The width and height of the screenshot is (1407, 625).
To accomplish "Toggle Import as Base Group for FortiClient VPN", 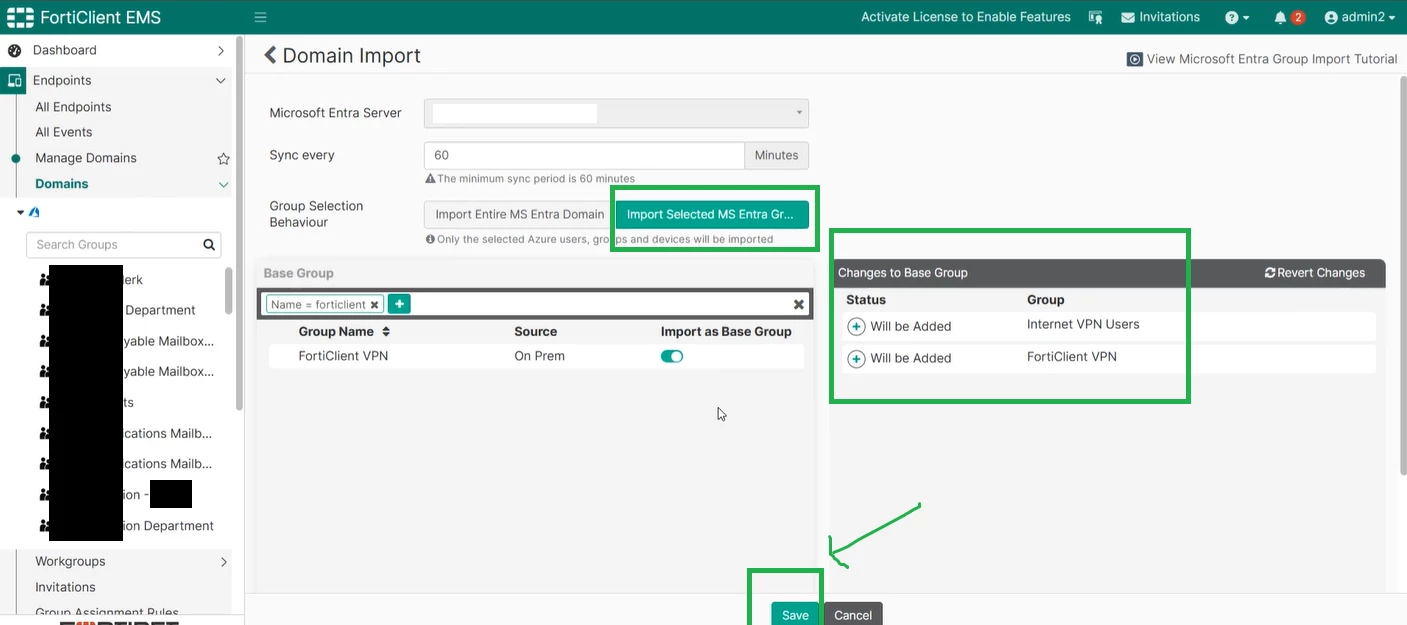I will click(672, 356).
